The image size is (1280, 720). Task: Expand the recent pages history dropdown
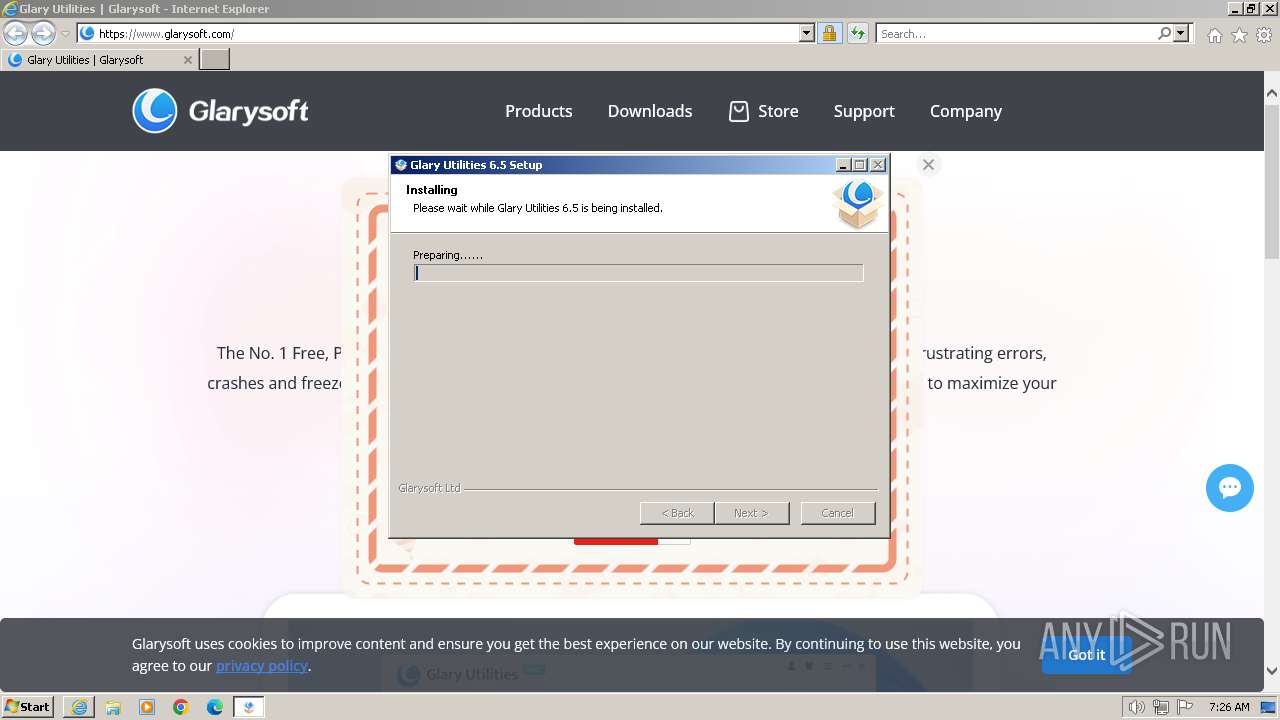point(65,34)
